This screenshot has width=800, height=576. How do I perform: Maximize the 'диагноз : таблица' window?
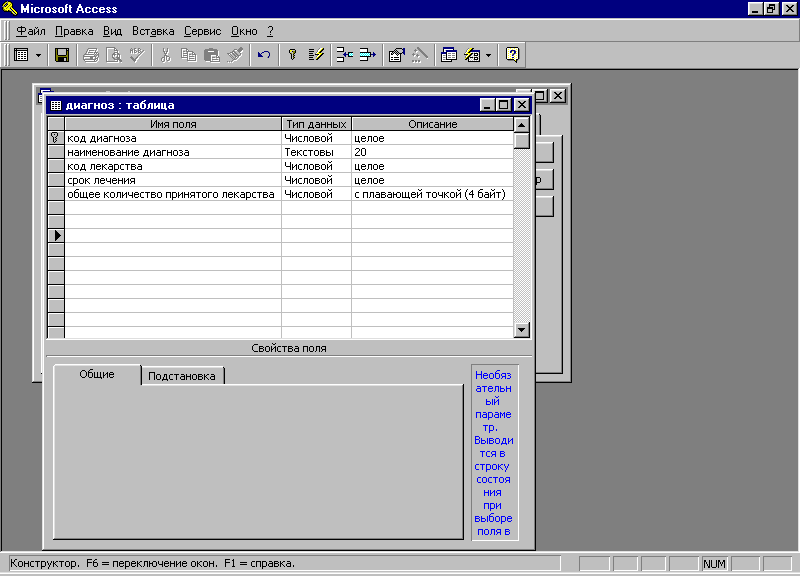coord(504,105)
